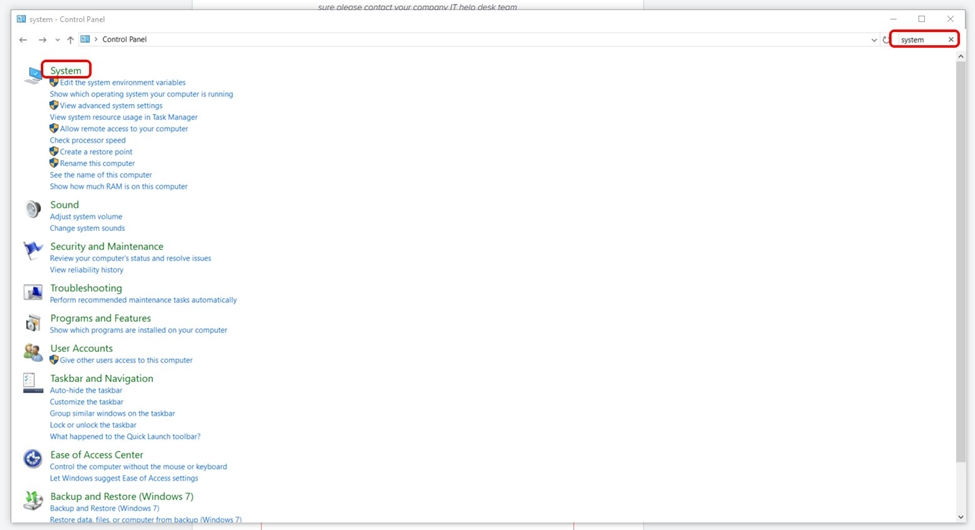Open the Programs and Features heading
The height and width of the screenshot is (530, 975).
[101, 318]
